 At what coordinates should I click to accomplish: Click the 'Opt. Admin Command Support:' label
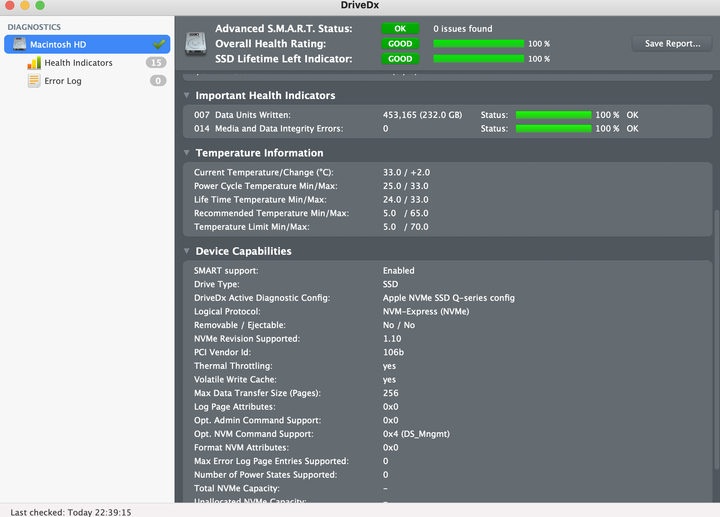point(257,421)
